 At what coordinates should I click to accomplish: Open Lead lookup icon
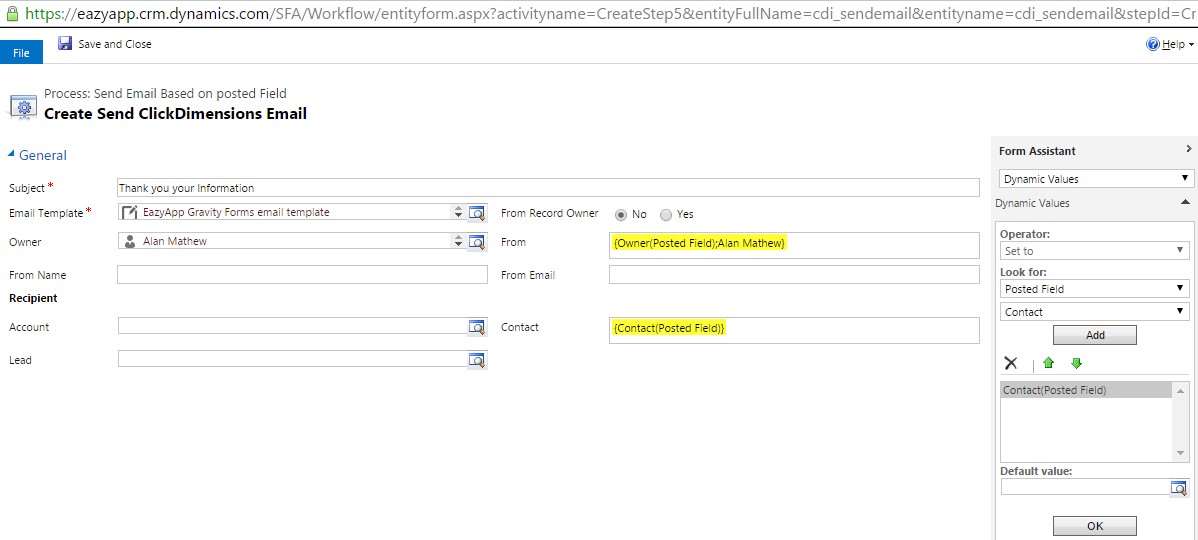click(x=477, y=359)
